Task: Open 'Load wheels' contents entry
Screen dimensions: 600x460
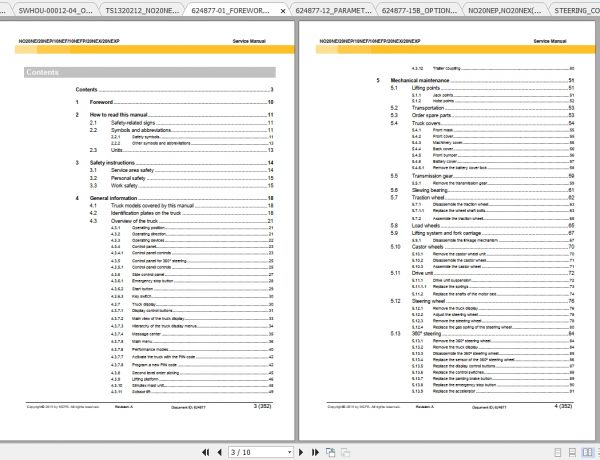Action: pos(483,226)
